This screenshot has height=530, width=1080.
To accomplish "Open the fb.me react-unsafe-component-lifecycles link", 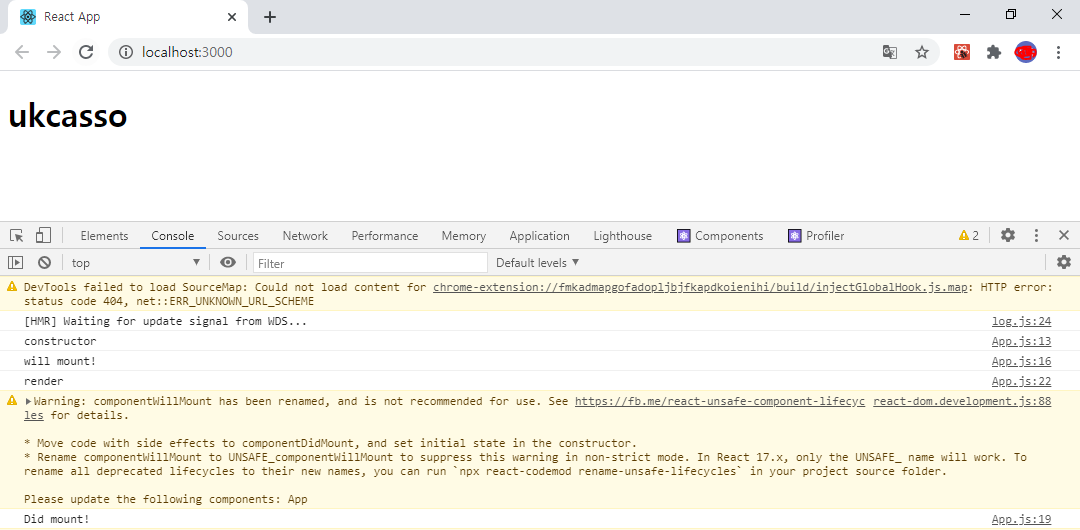I will [x=720, y=401].
